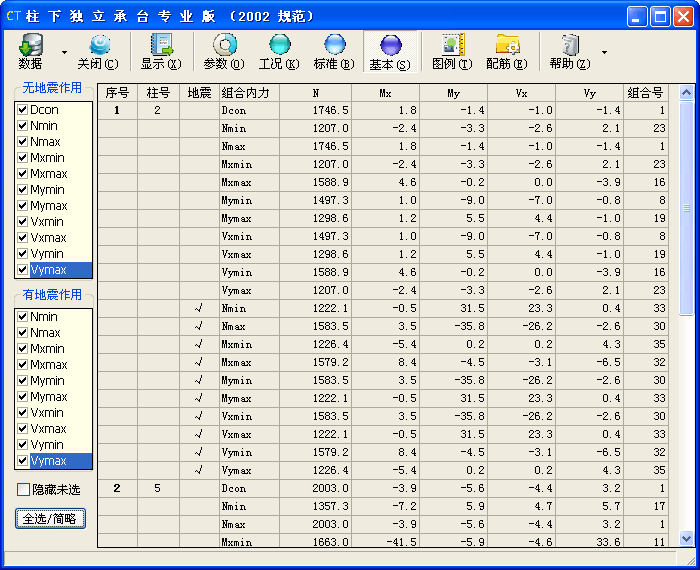The width and height of the screenshot is (700, 570).
Task: Toggle Nmin checkbox under 无地震作用
Action: 23,125
